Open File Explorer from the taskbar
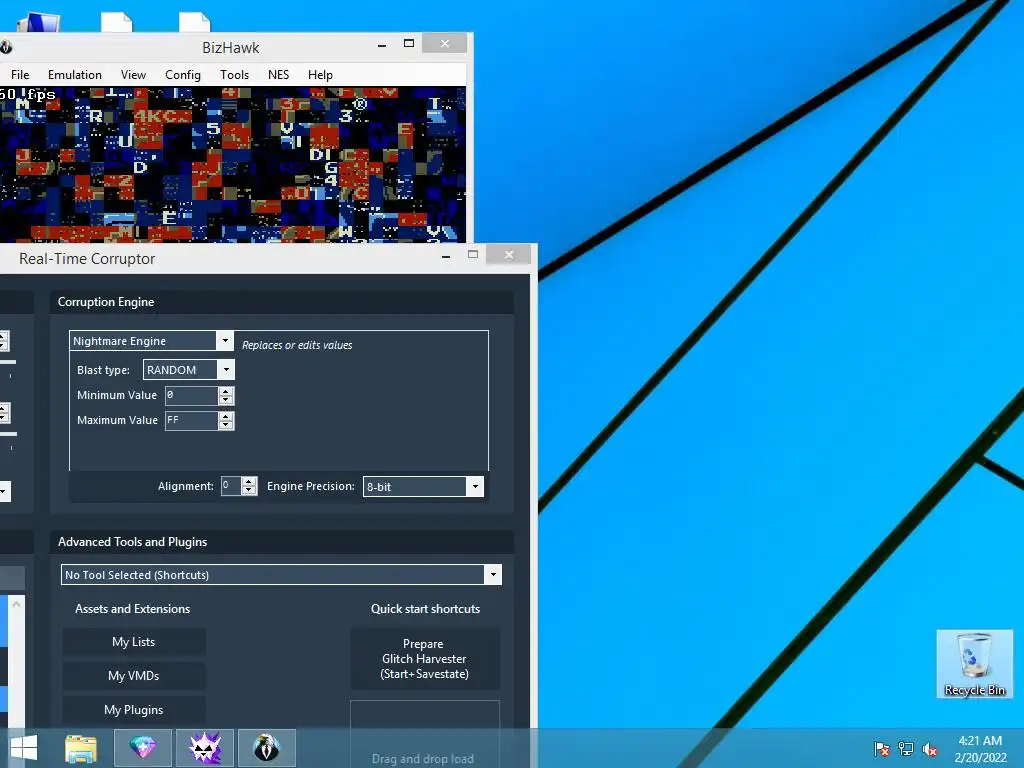1024x768 pixels. (x=81, y=748)
